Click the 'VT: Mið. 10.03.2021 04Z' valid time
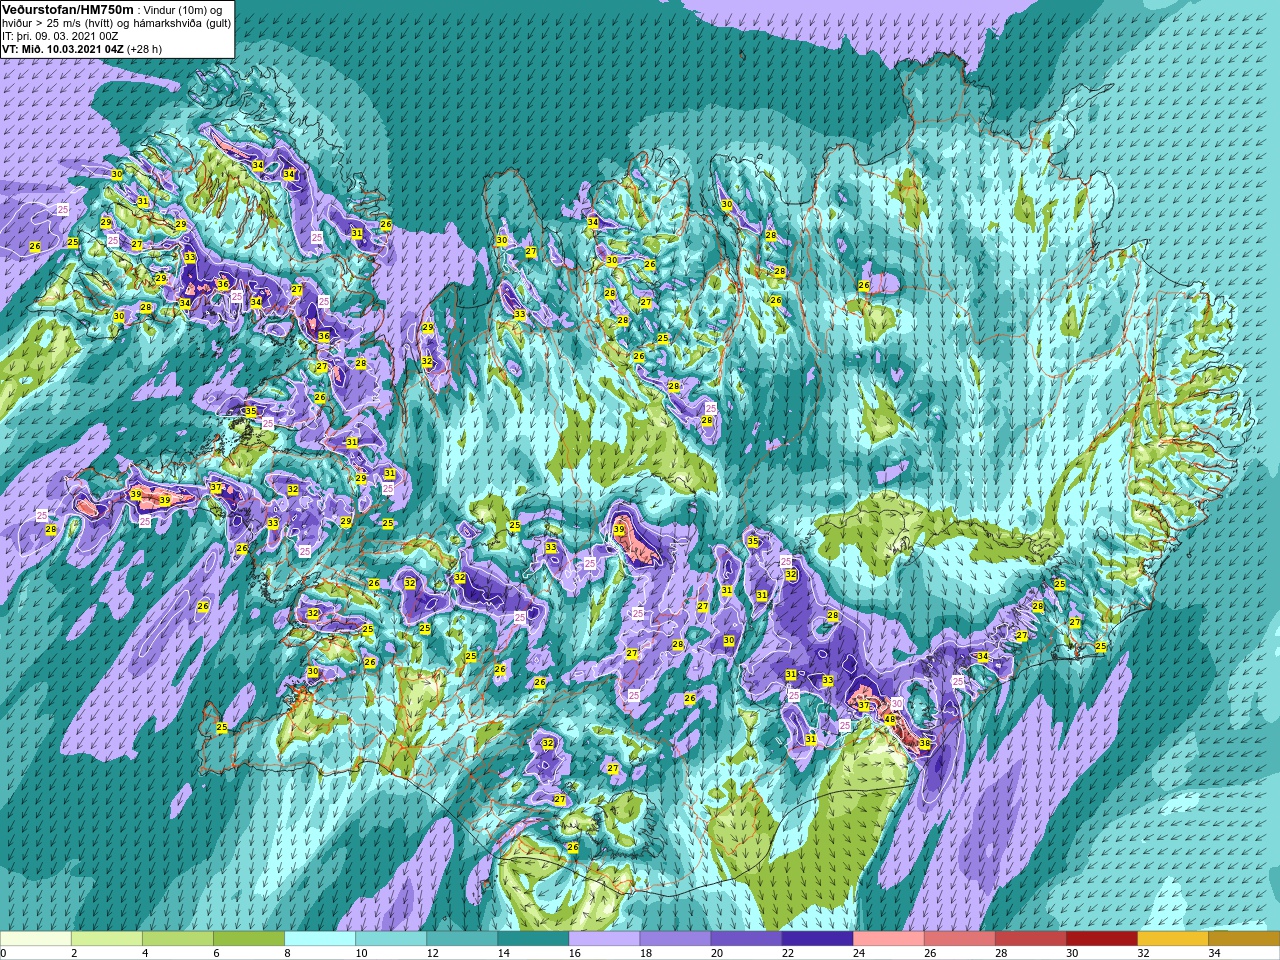Viewport: 1280px width, 960px height. [x=63, y=49]
